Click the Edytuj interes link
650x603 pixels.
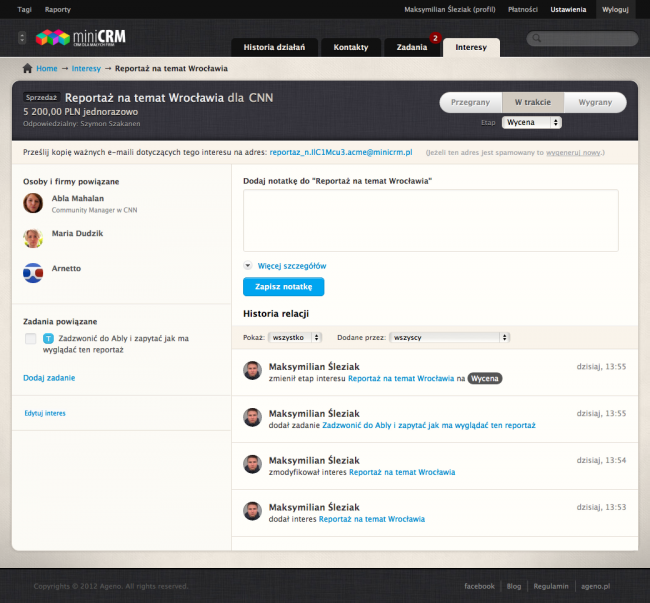point(45,413)
